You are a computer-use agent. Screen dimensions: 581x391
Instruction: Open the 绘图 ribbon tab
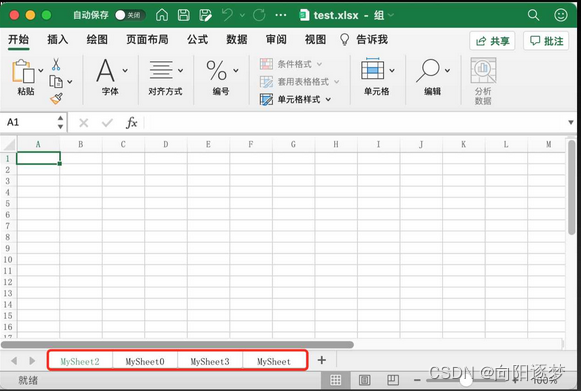coord(97,40)
